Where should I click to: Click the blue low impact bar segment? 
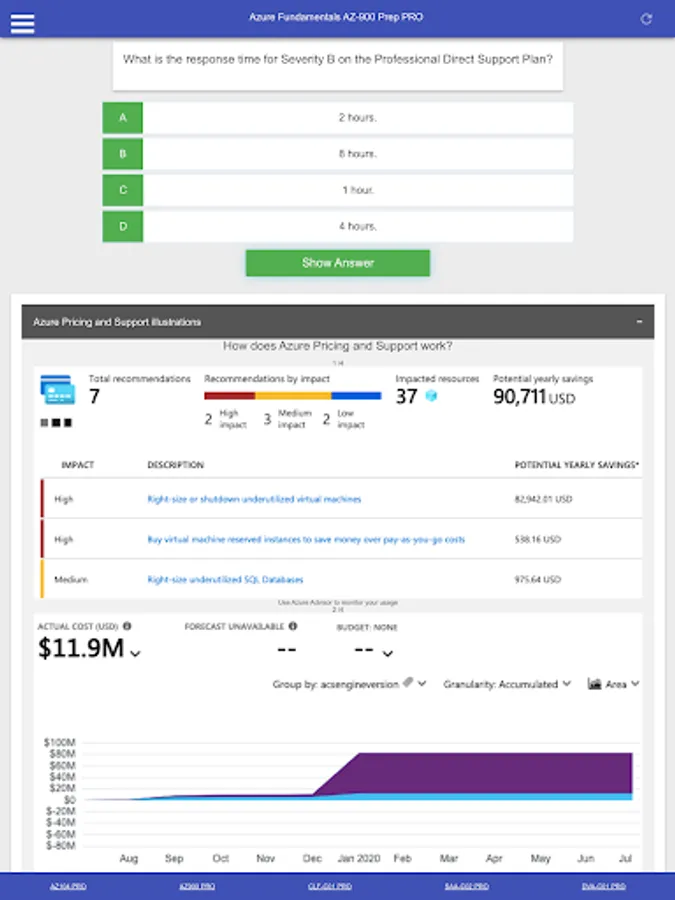pos(356,395)
